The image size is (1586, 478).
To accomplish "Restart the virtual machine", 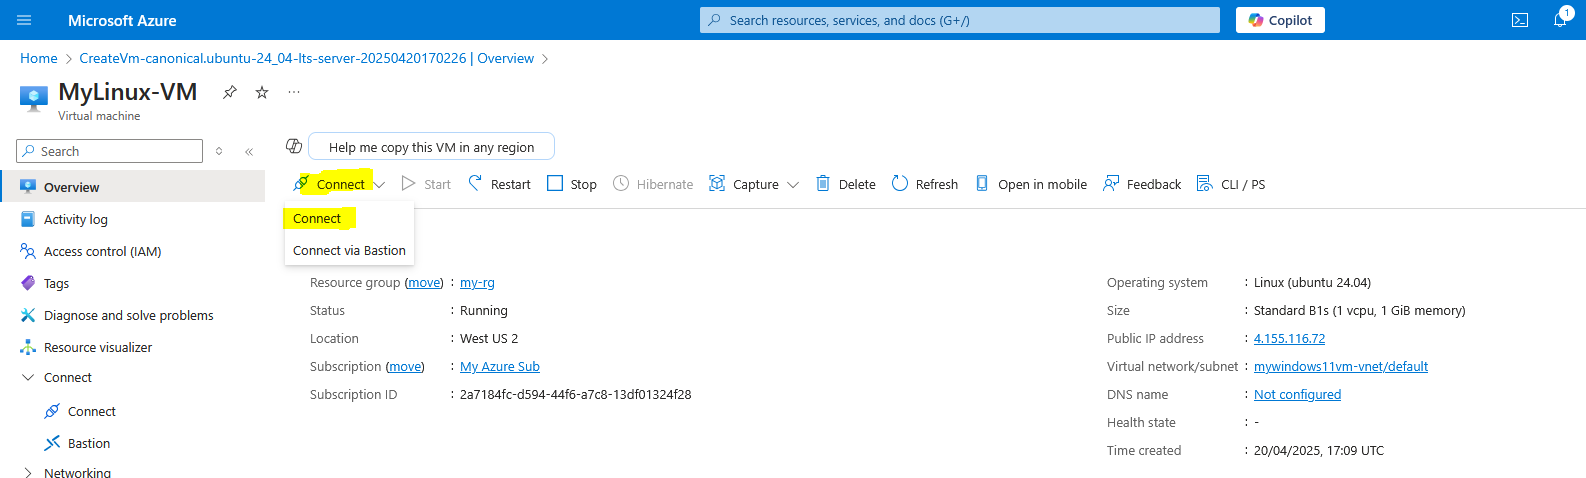I will coord(499,184).
